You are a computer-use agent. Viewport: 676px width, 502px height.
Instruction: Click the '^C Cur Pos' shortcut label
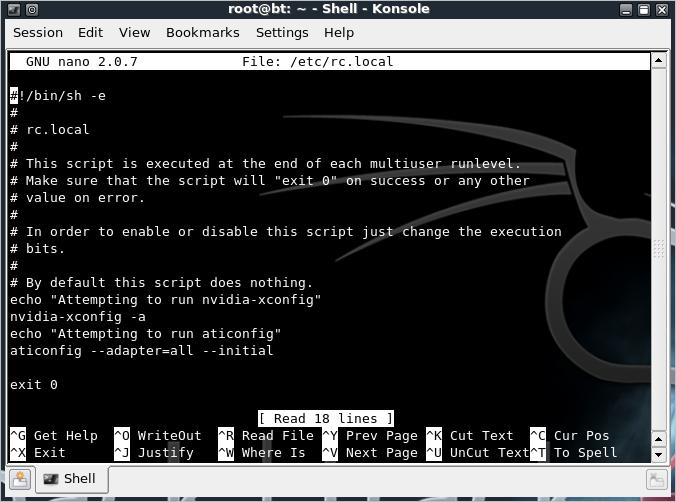pos(570,436)
